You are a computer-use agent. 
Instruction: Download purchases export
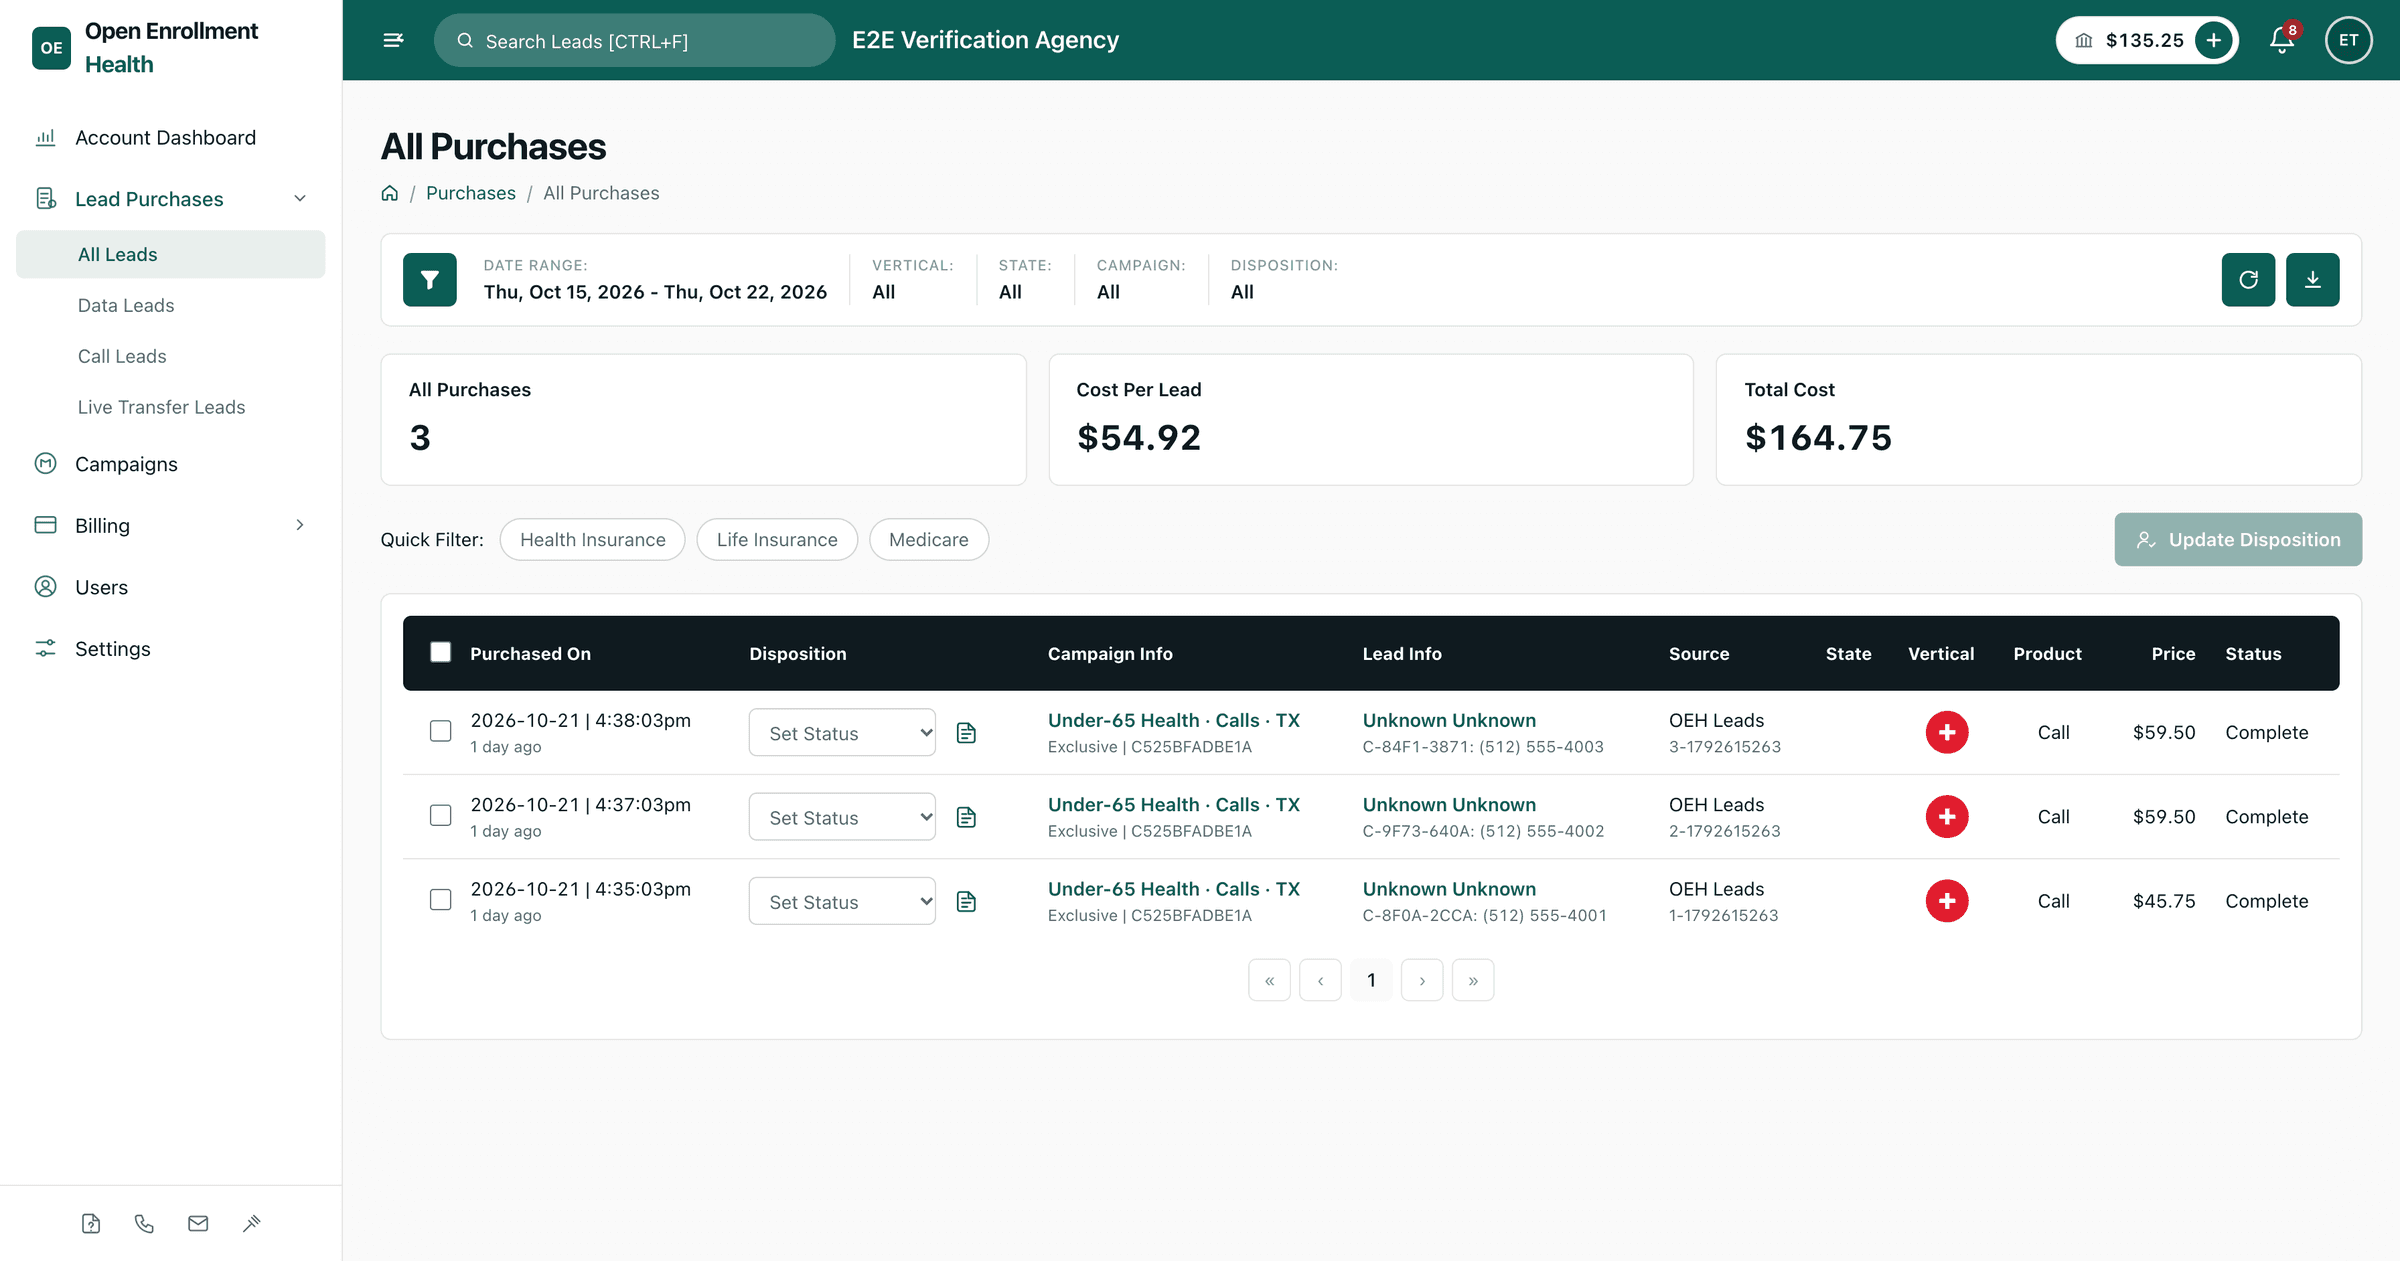pyautogui.click(x=2312, y=280)
